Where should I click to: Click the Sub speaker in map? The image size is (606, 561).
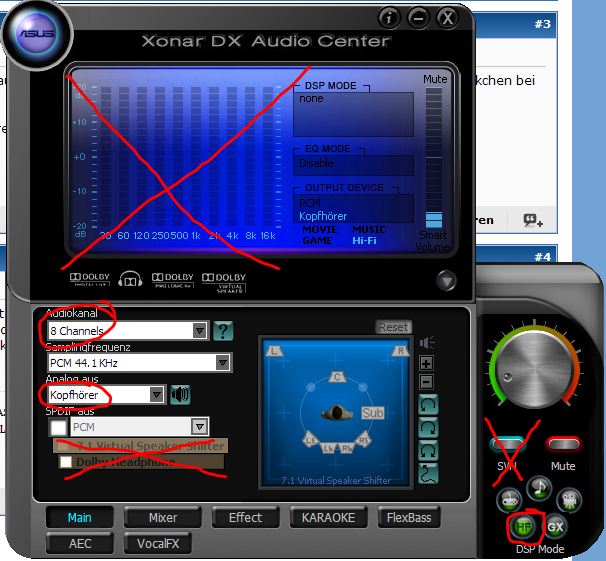[x=373, y=413]
